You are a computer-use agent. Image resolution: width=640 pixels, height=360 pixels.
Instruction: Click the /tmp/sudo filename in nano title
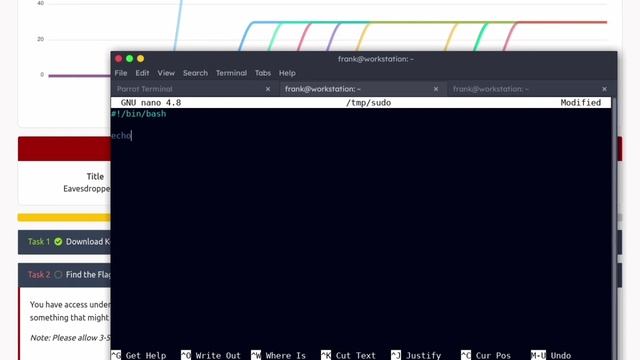[368, 103]
